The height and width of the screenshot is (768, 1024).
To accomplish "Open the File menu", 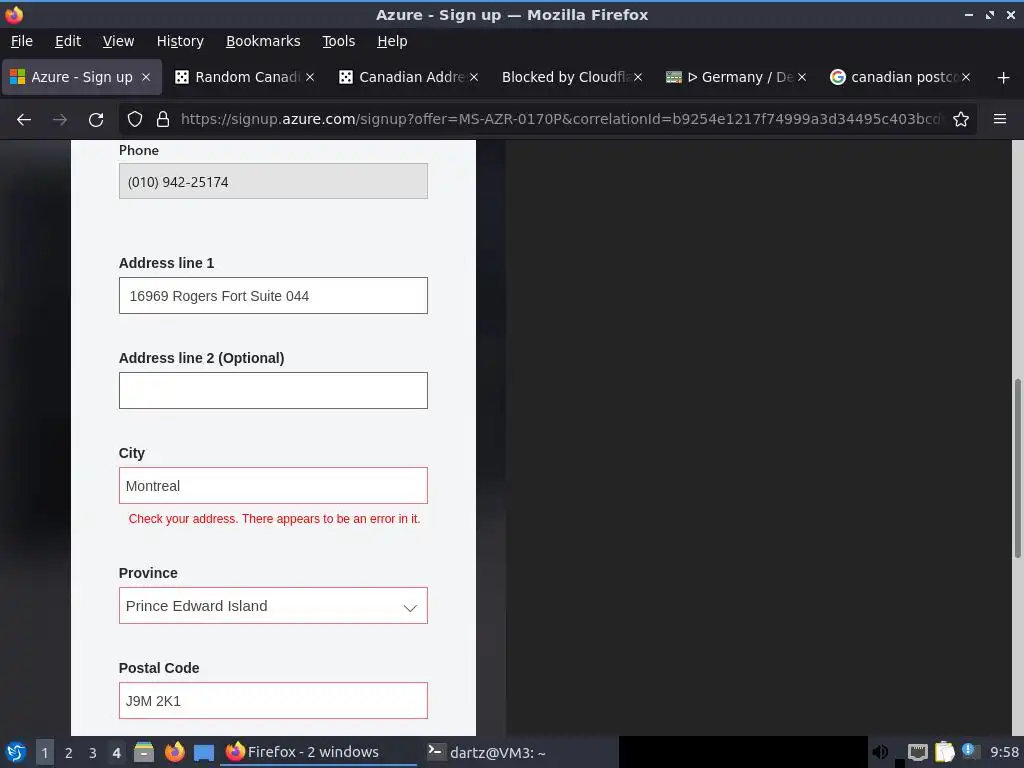I will pyautogui.click(x=22, y=41).
